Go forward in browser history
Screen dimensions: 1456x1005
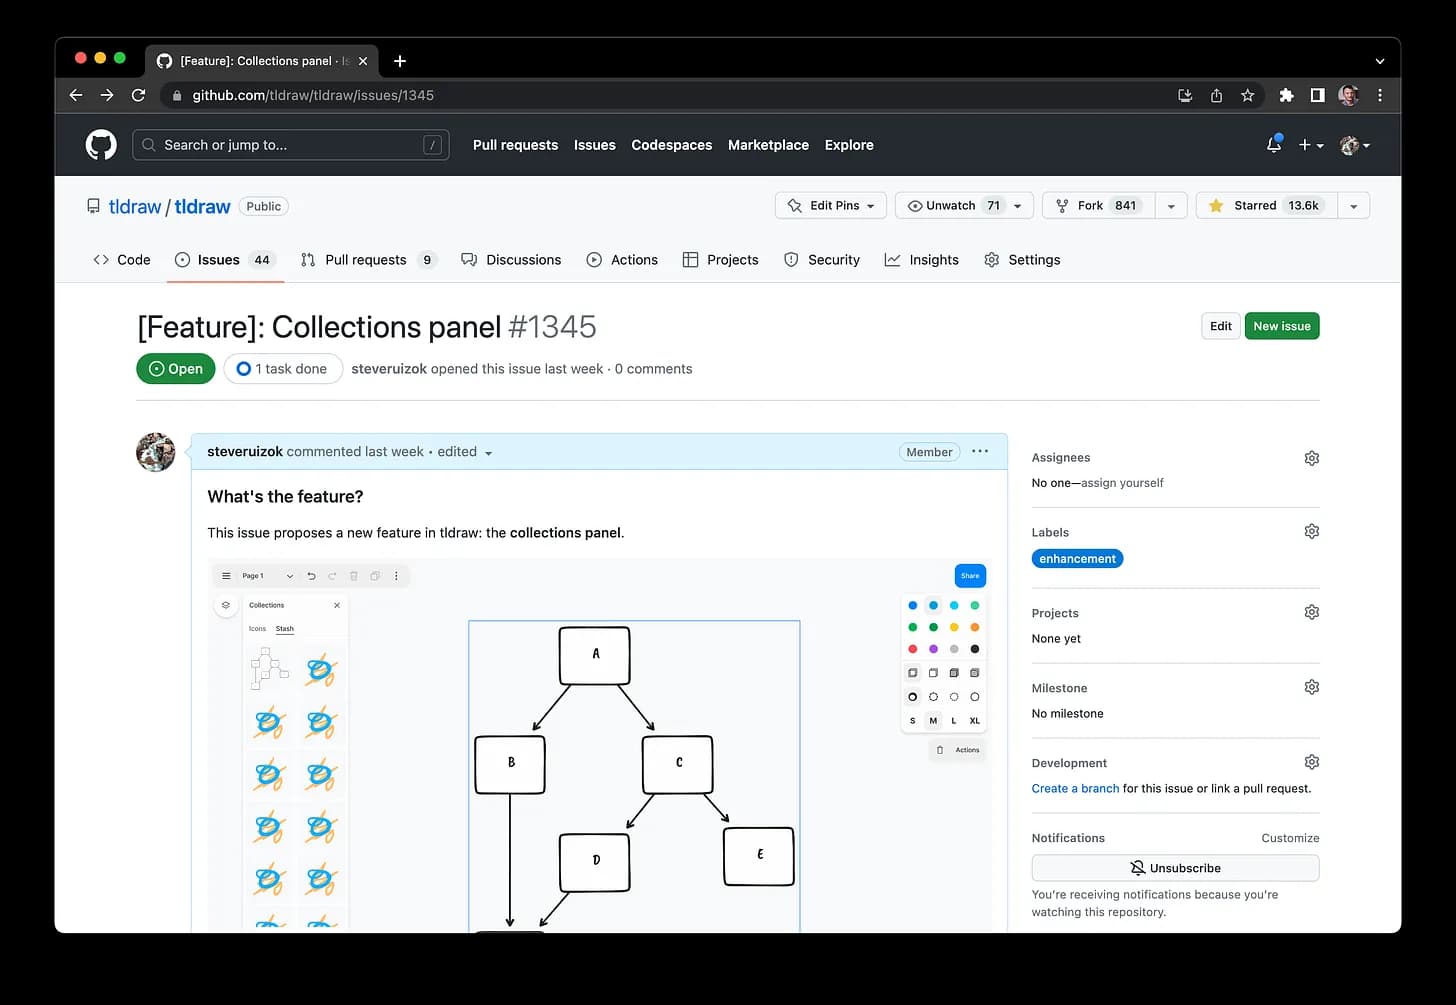click(x=107, y=95)
